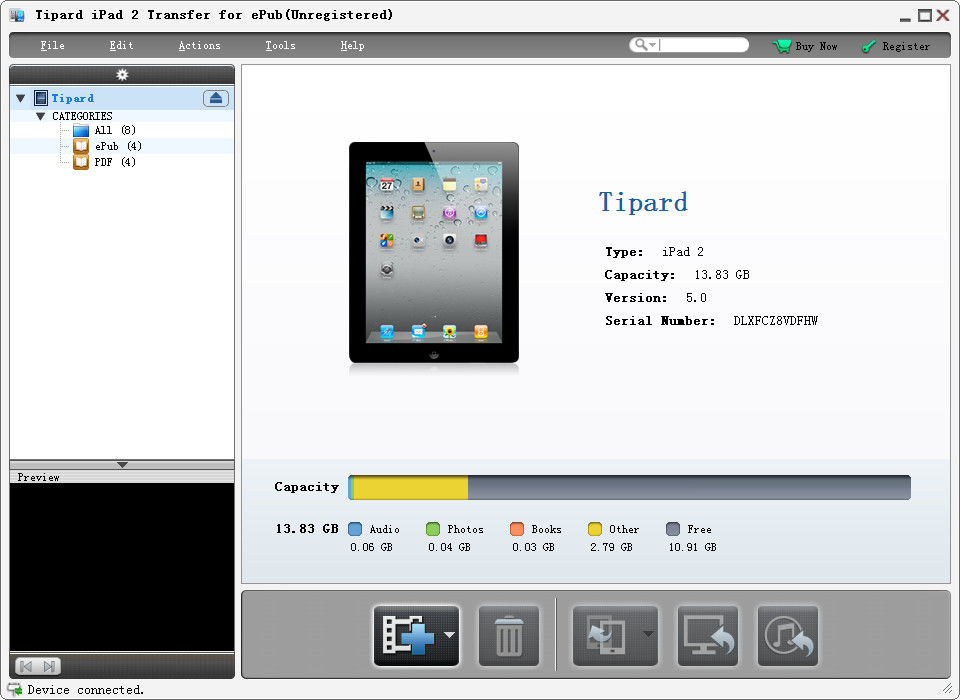Image resolution: width=960 pixels, height=700 pixels.
Task: Click the Photos green color swatch
Action: (433, 529)
